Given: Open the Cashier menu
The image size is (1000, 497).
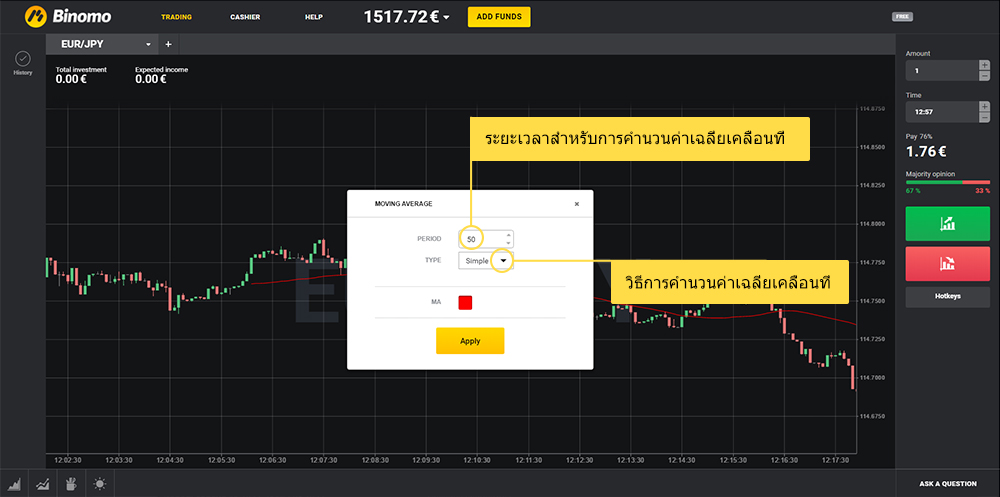Looking at the screenshot, I should coord(245,17).
